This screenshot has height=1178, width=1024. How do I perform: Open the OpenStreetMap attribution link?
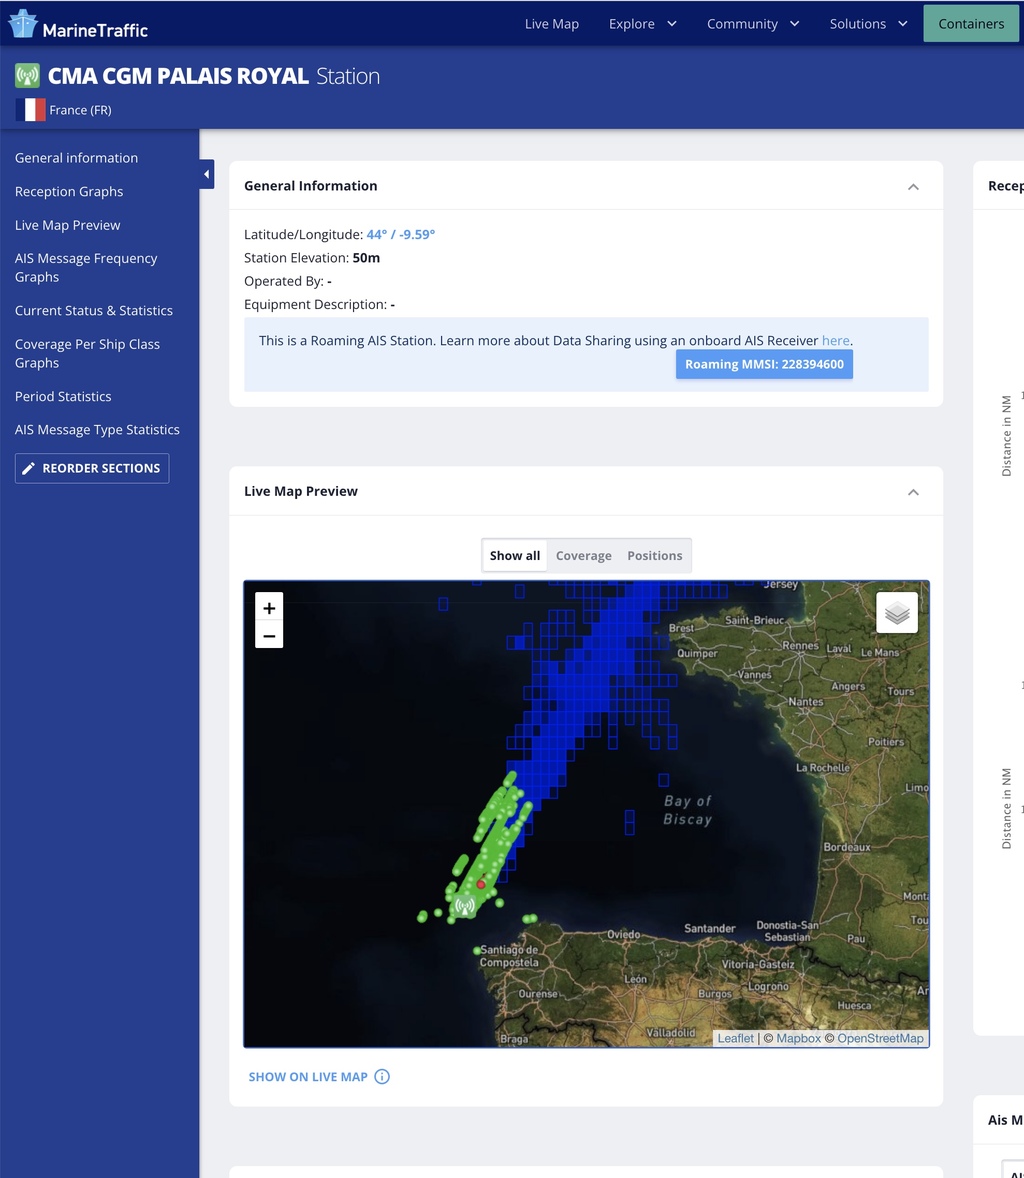click(881, 1038)
